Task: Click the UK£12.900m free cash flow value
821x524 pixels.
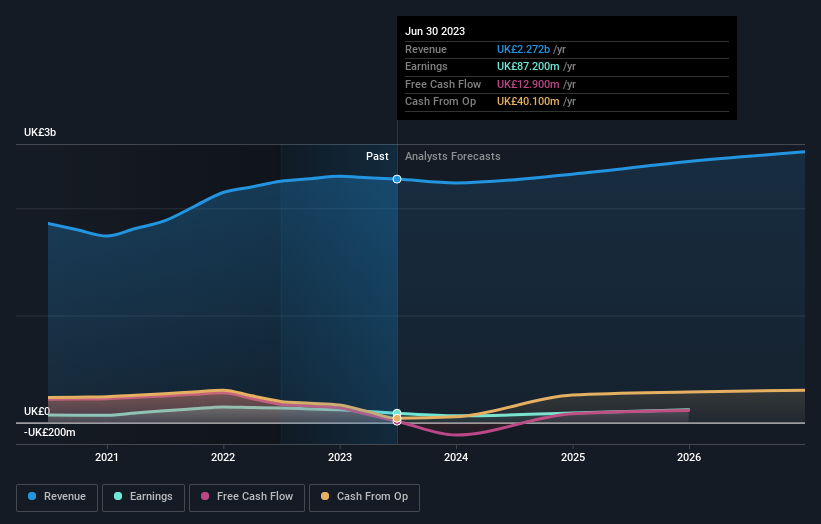Action: pyautogui.click(x=528, y=84)
